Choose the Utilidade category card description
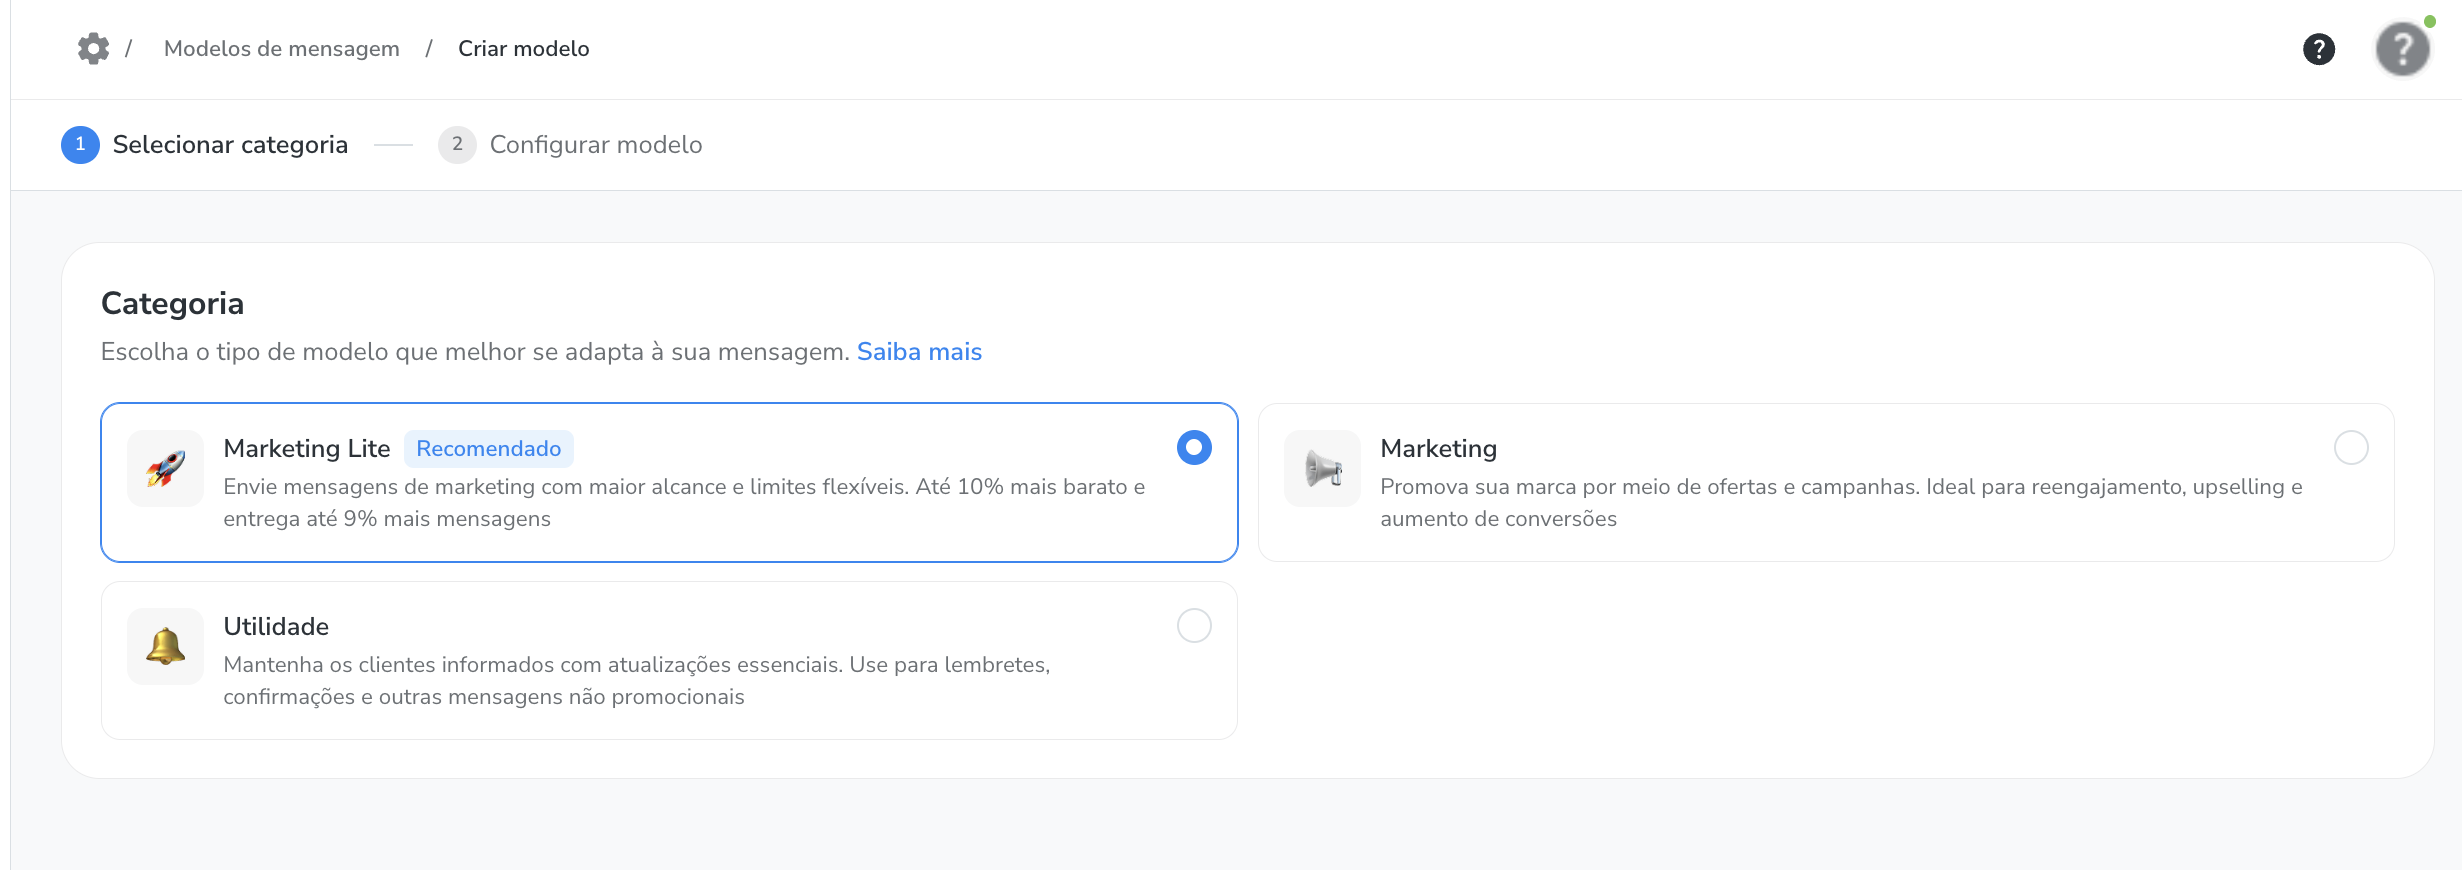The image size is (2462, 870). tap(636, 681)
